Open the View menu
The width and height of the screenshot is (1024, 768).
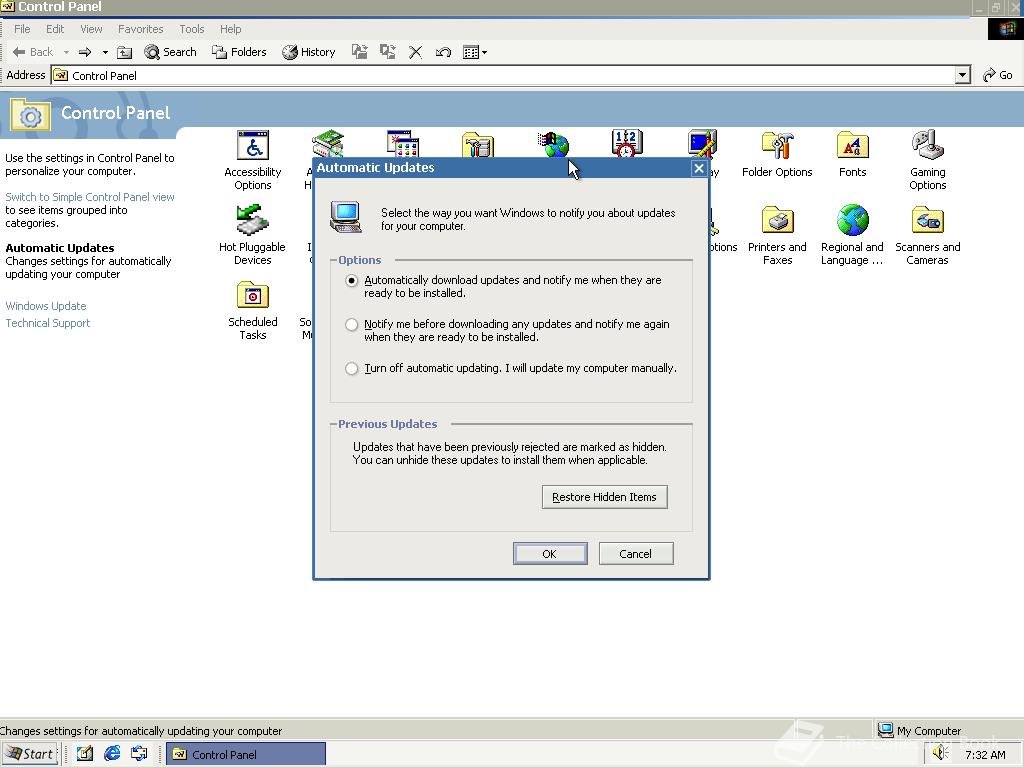(x=91, y=29)
